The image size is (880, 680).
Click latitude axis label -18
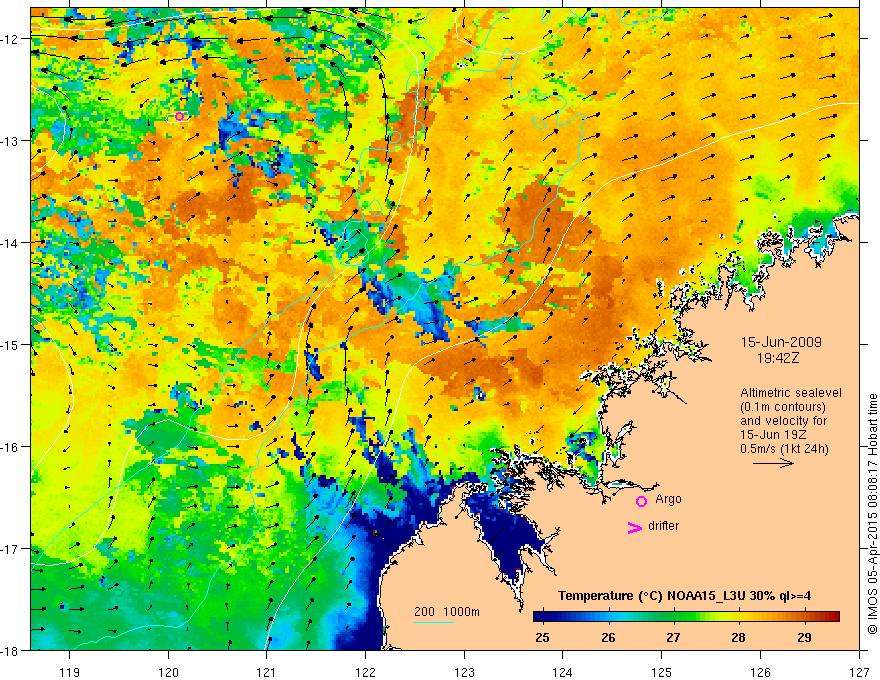pos(12,650)
